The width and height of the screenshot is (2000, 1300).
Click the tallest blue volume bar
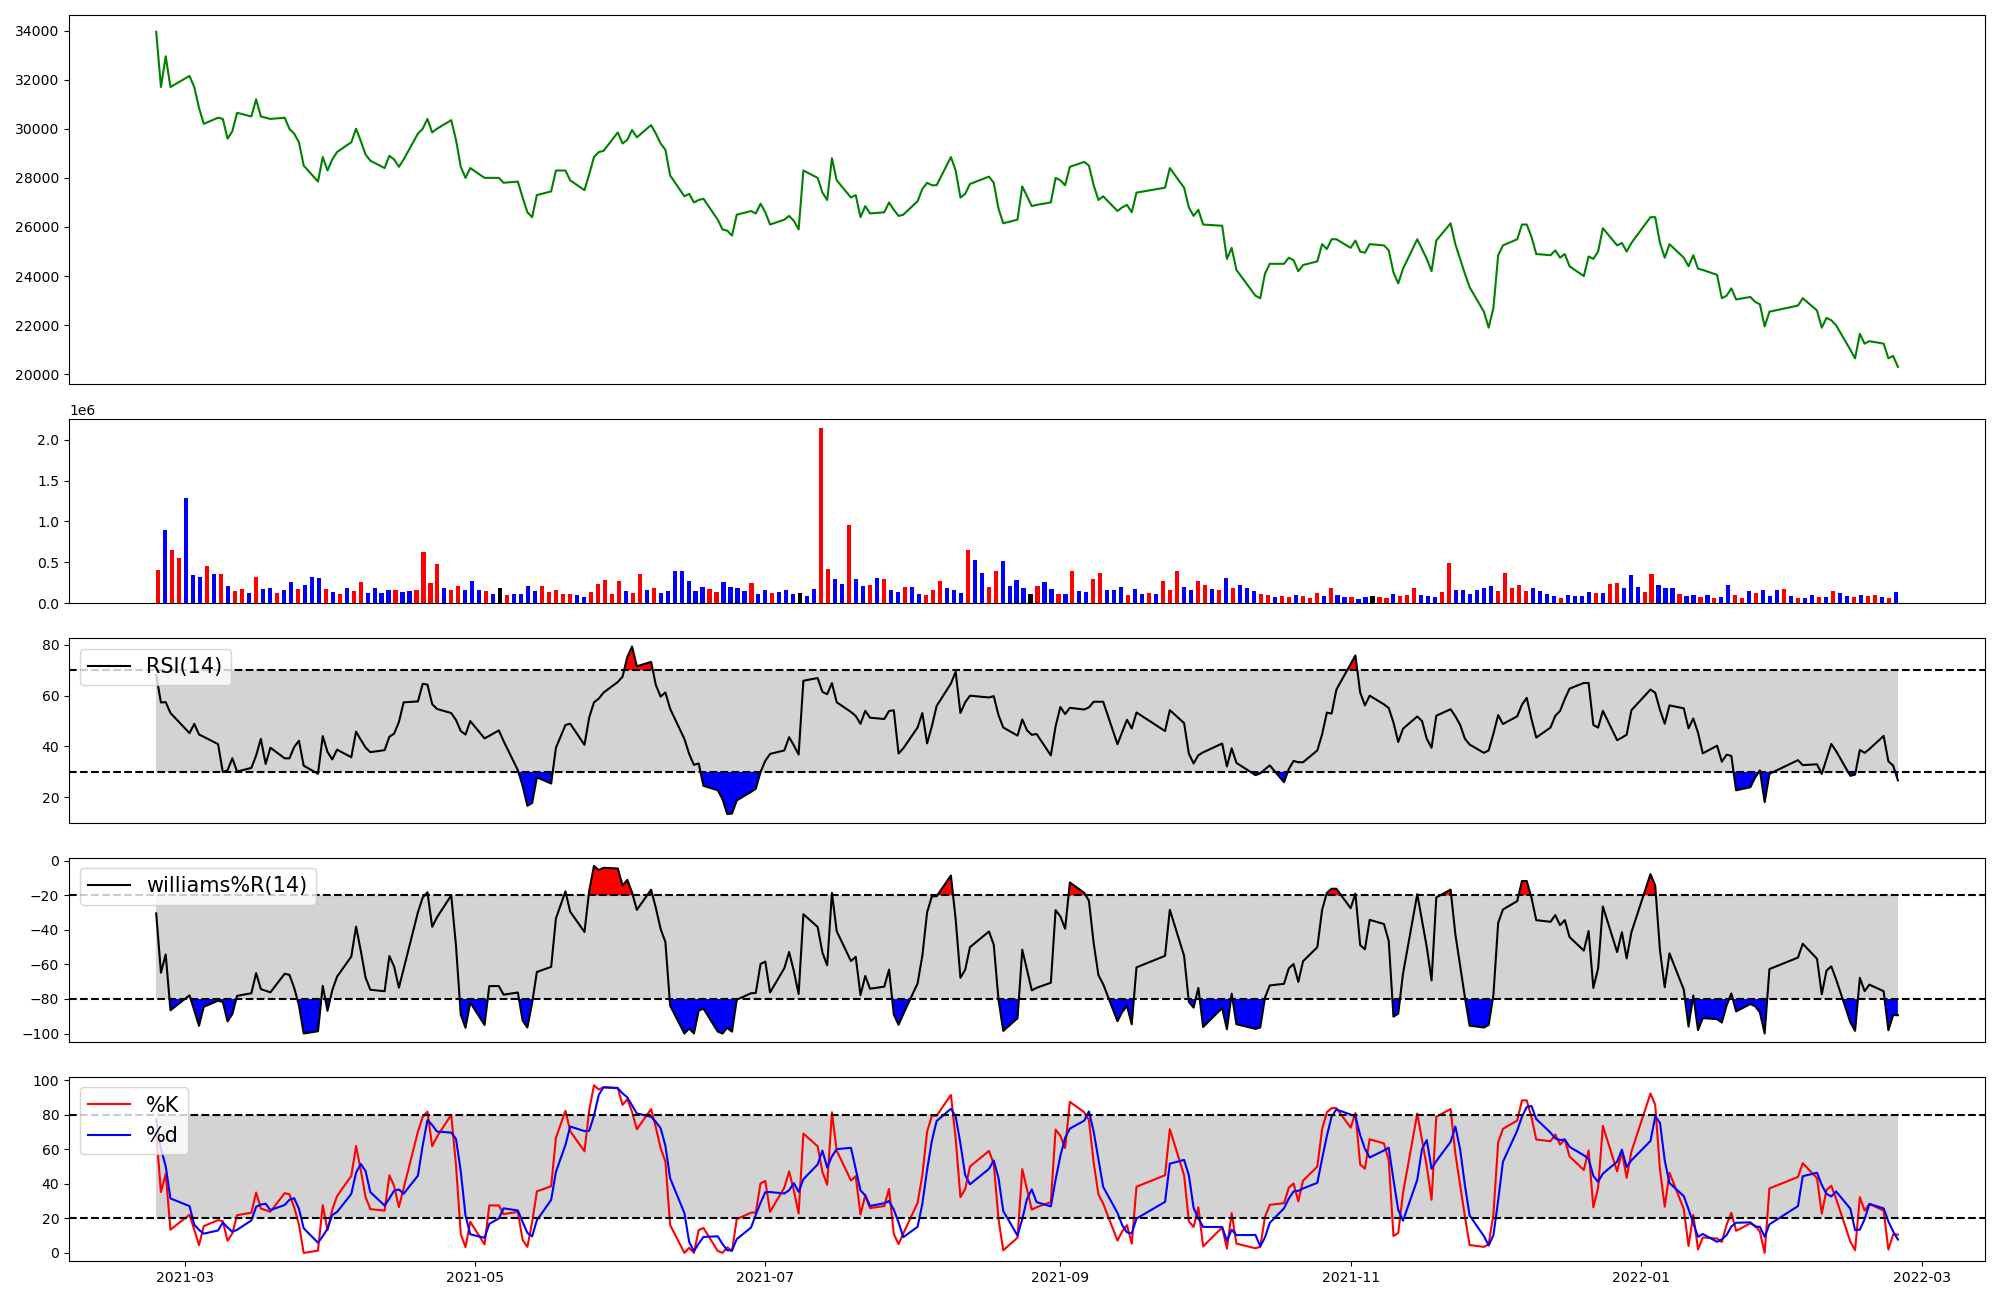186,550
